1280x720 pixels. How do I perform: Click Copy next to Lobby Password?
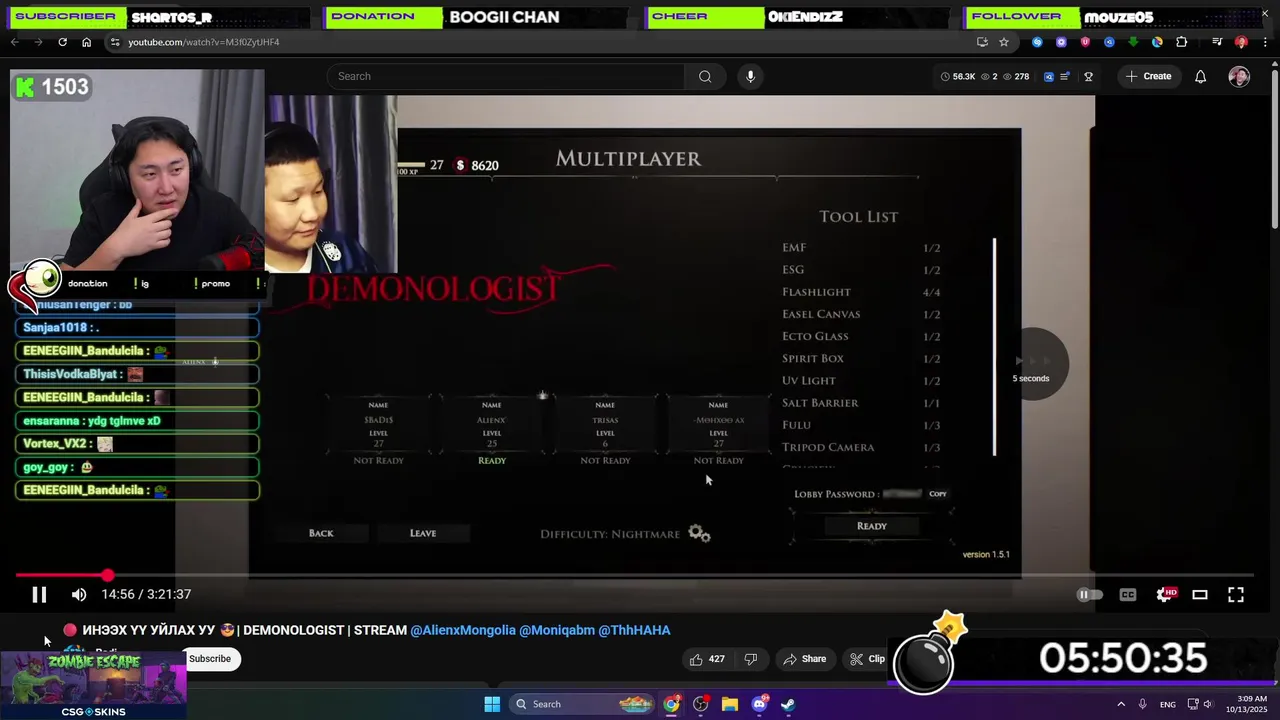(937, 494)
